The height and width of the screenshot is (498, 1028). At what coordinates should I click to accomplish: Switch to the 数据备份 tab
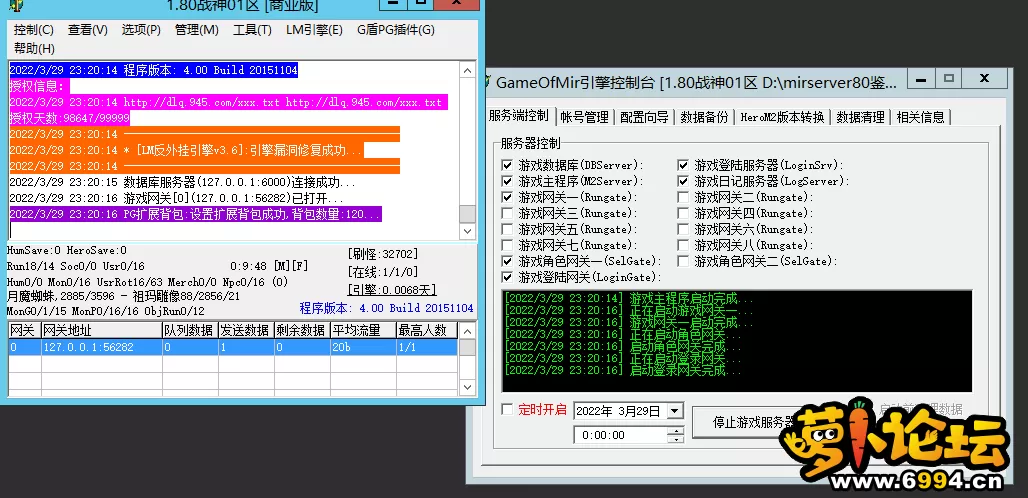click(704, 117)
